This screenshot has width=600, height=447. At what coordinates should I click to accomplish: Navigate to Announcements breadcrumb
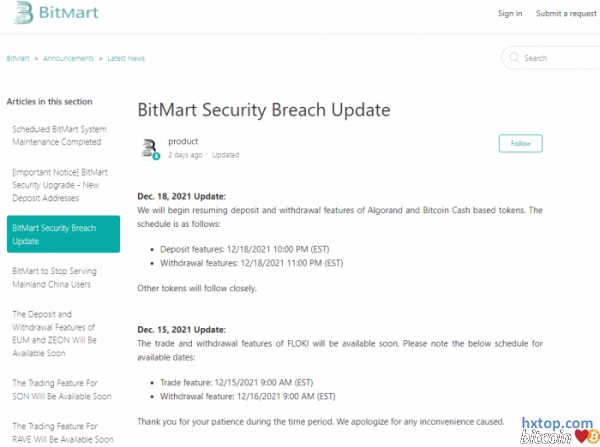click(x=69, y=58)
